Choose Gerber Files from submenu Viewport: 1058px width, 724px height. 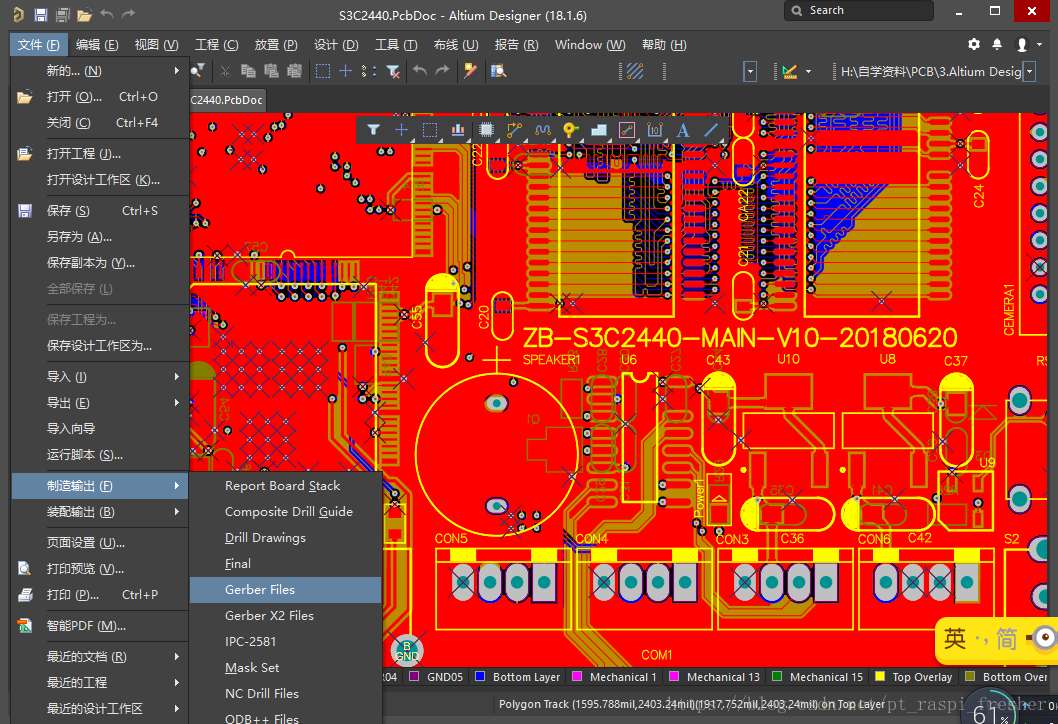pos(285,590)
